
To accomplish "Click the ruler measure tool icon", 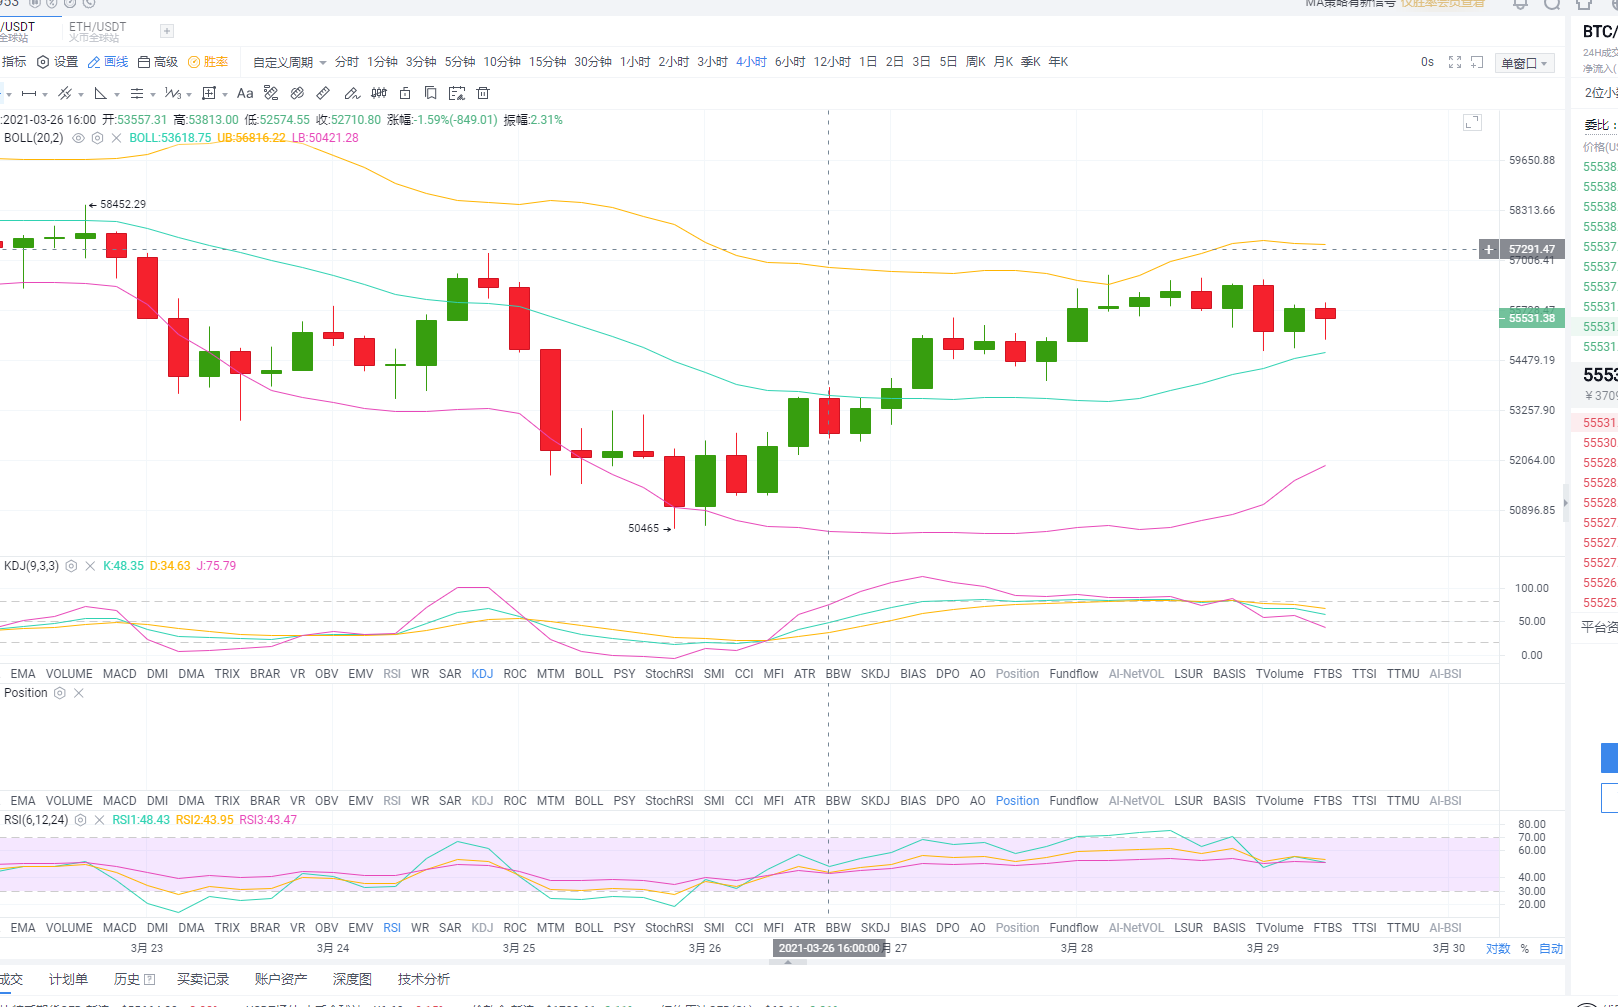I will [323, 93].
